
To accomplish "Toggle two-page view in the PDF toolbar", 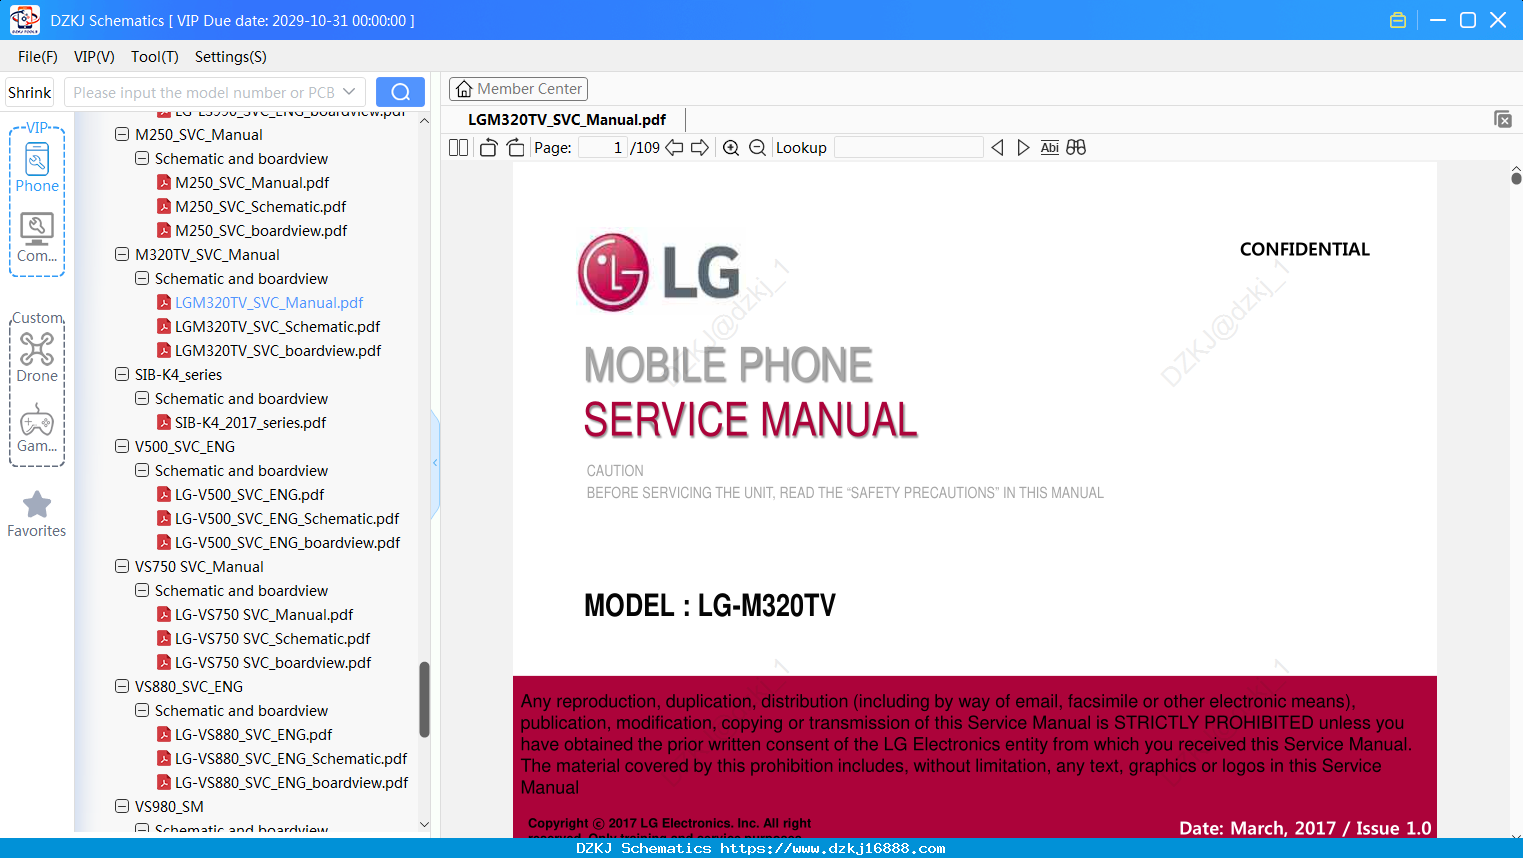I will 458,148.
